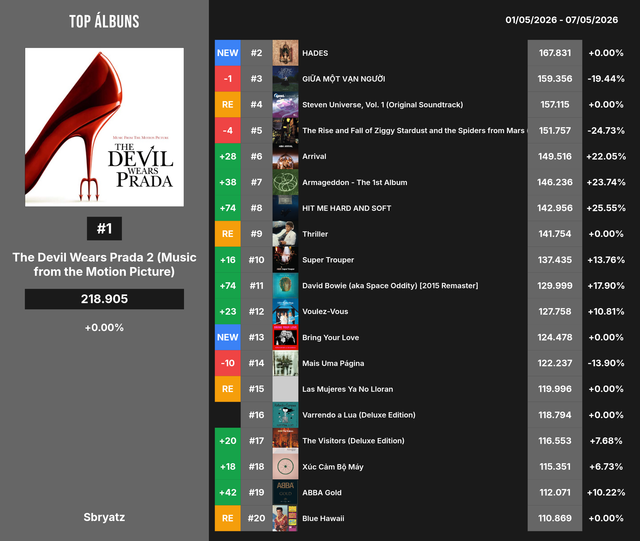Click the +17.90% change value
Screen dimensions: 640x541
[x=606, y=286]
